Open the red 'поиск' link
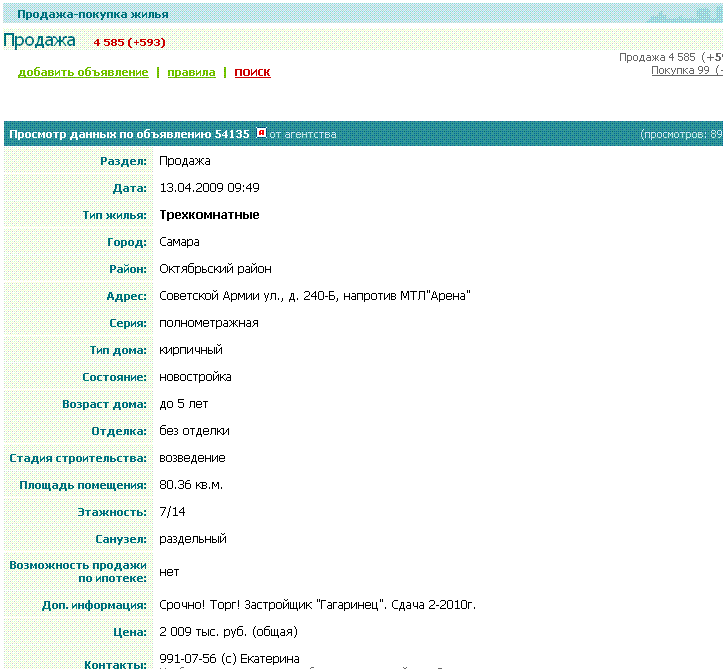This screenshot has height=669, width=723. (252, 72)
